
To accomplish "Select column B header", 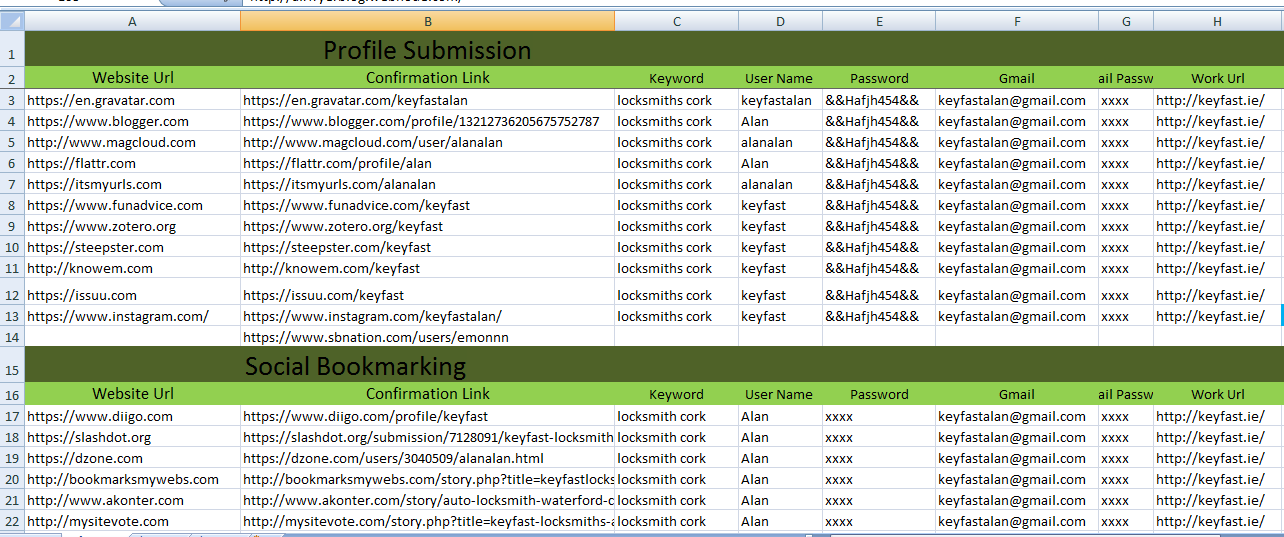I will pyautogui.click(x=428, y=21).
